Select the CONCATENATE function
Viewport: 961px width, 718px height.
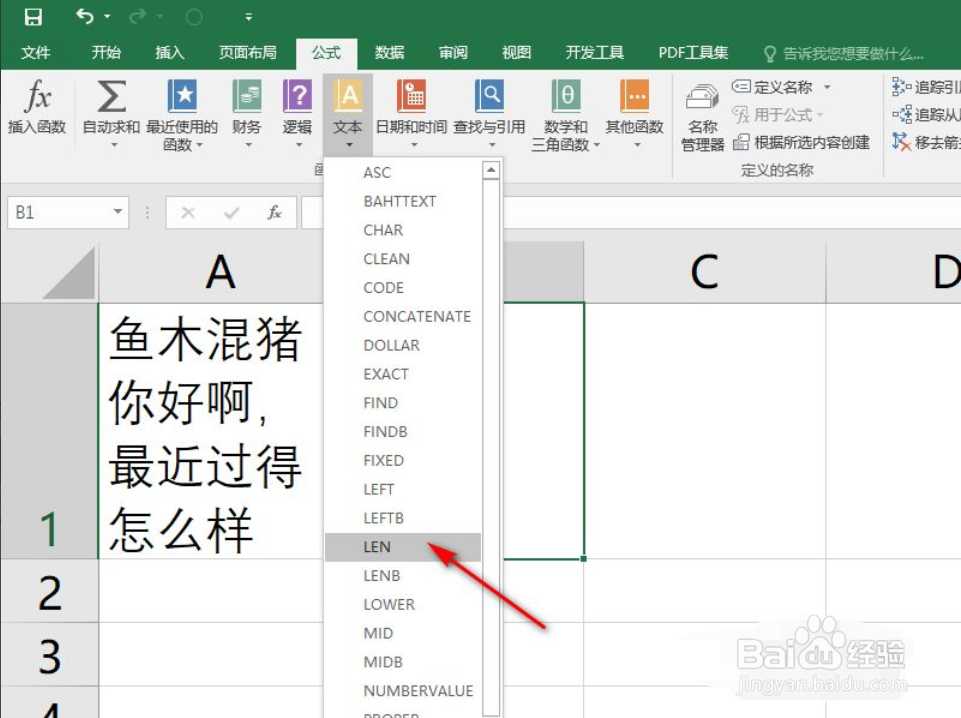tap(403, 317)
